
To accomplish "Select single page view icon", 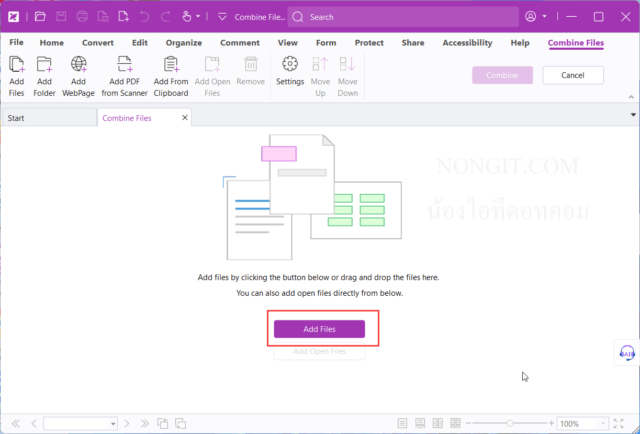I will point(402,423).
